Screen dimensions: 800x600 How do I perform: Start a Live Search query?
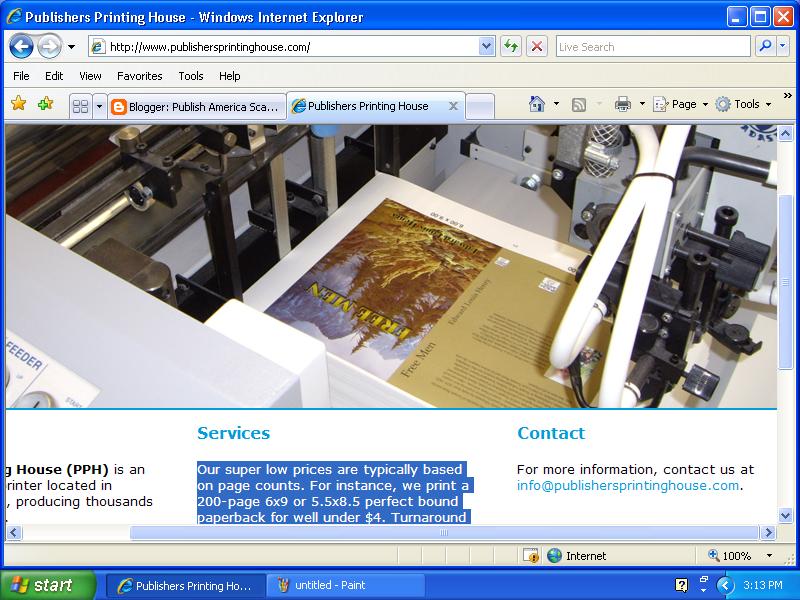763,46
